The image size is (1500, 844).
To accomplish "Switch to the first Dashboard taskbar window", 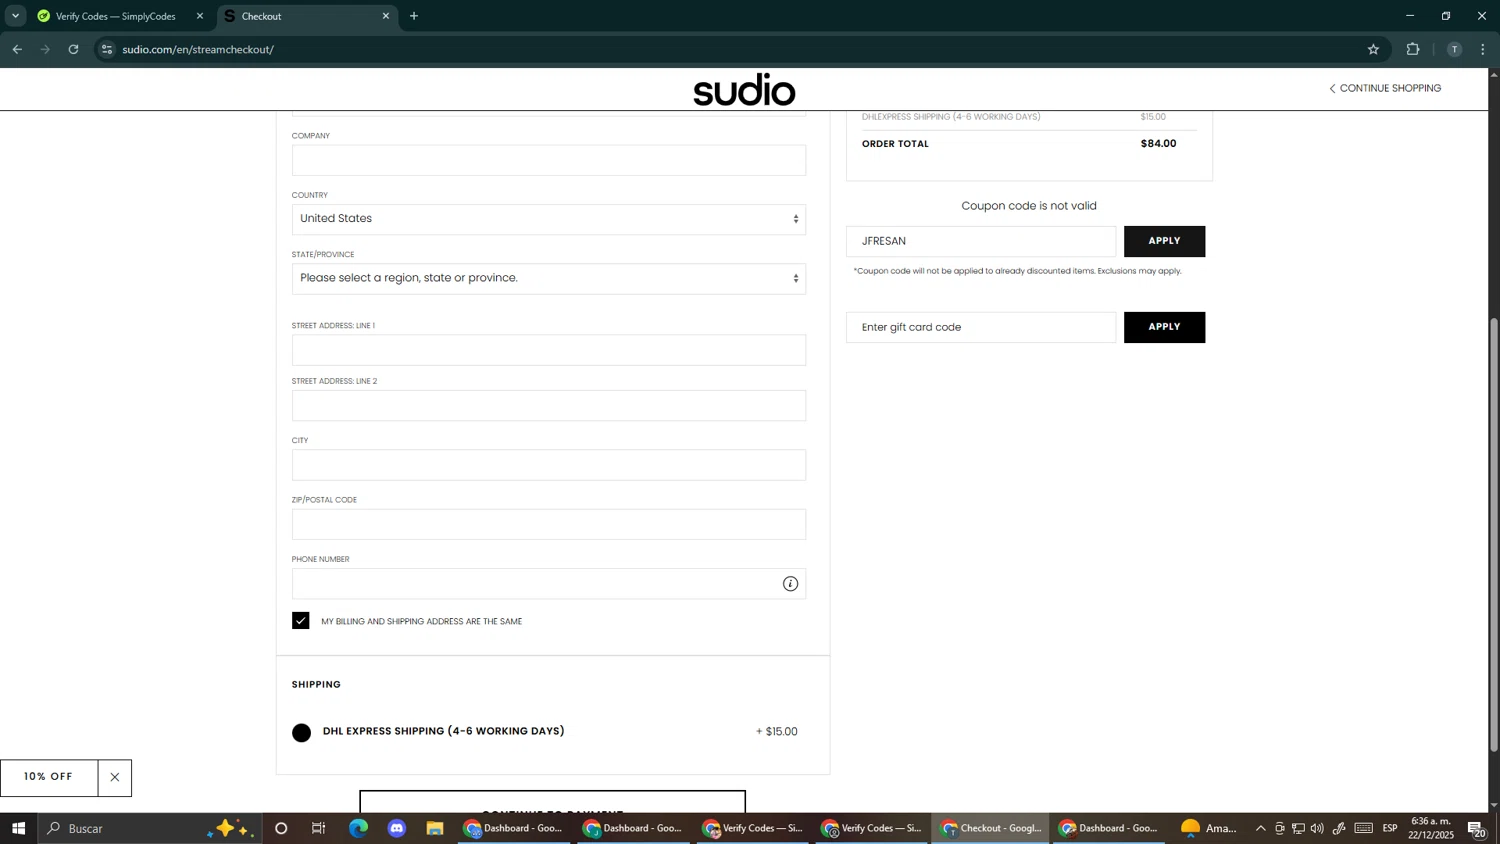I will [515, 828].
